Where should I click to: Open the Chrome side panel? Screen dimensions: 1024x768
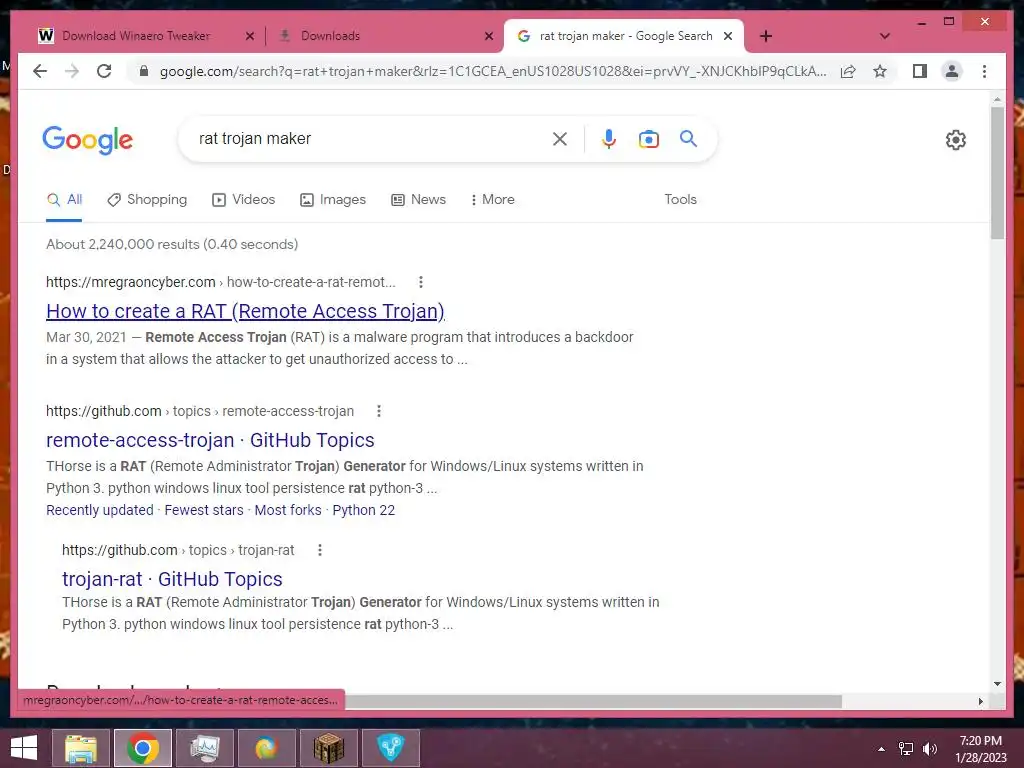point(920,71)
